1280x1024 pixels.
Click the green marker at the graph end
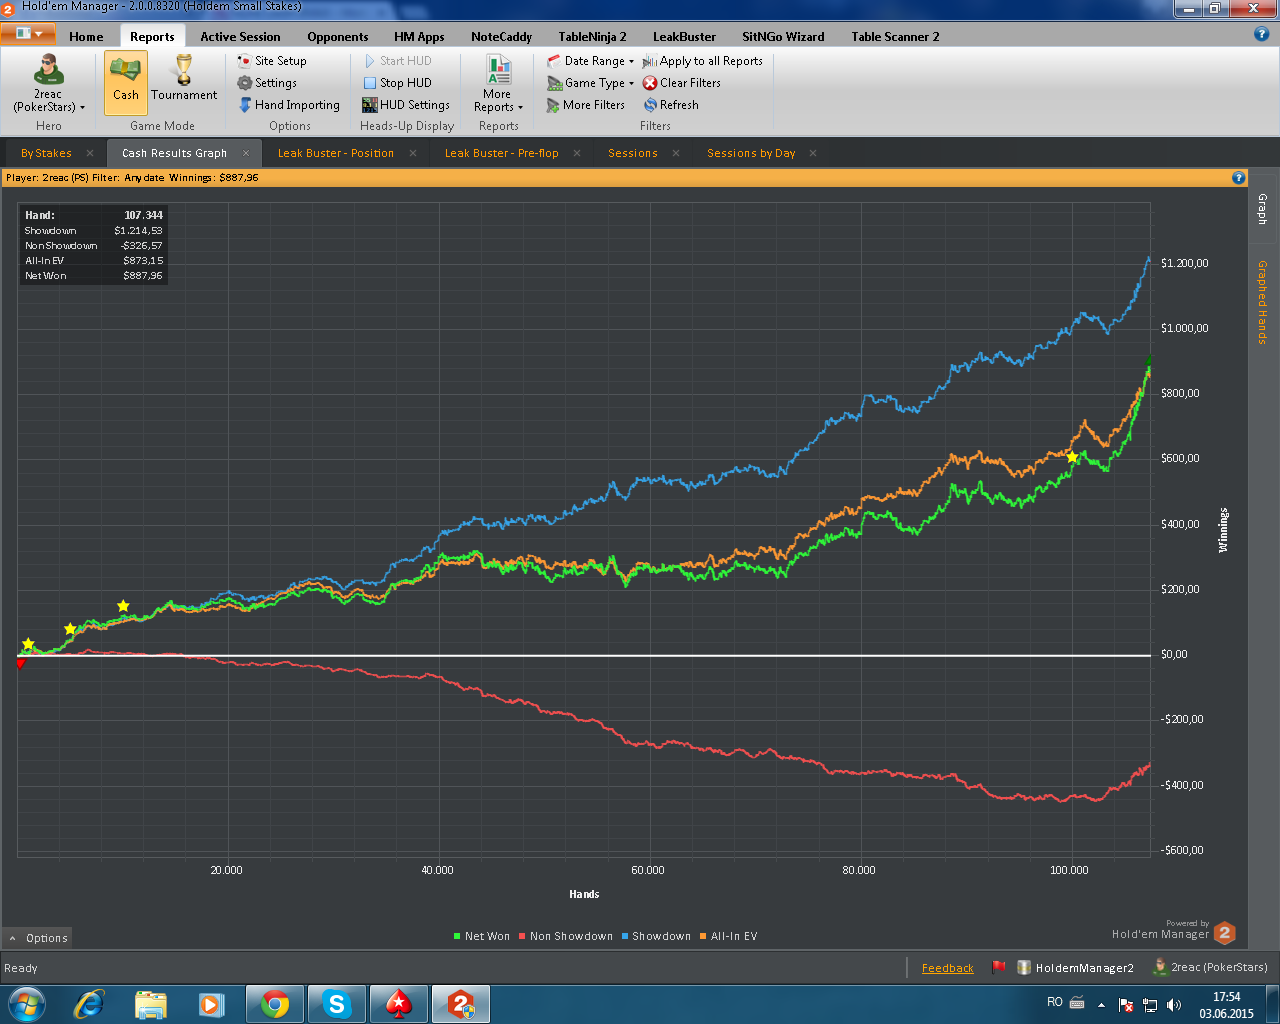[1149, 359]
